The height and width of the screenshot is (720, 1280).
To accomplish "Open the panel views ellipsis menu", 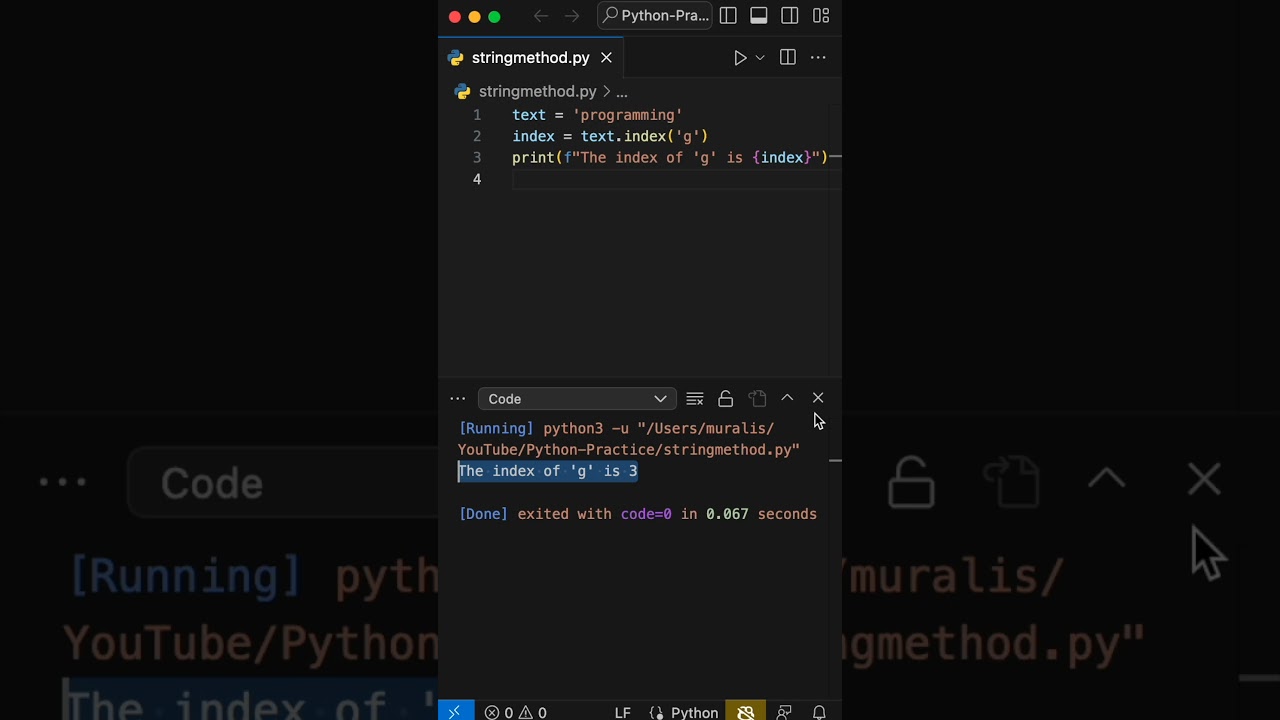I will click(x=458, y=399).
